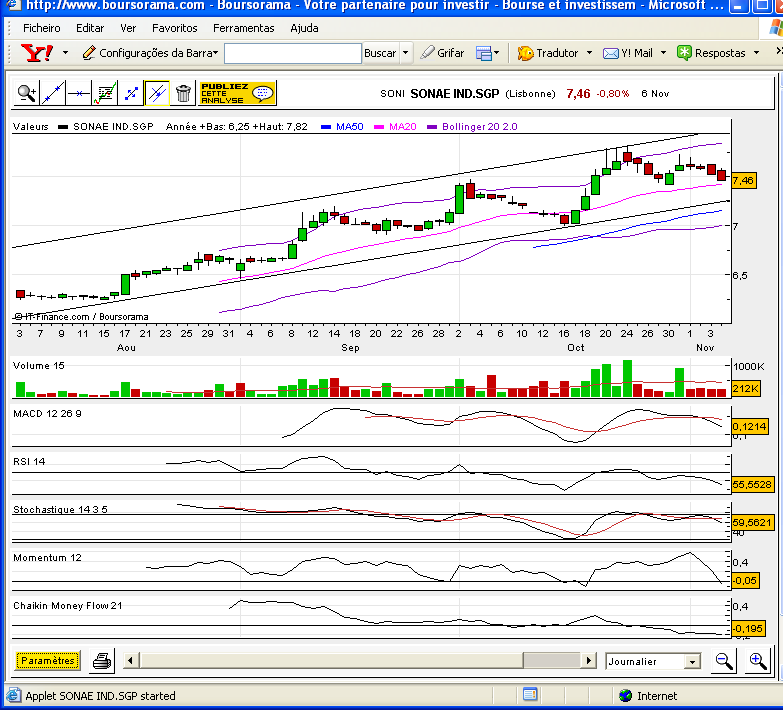Open the Ferramentas menu
The height and width of the screenshot is (710, 783).
point(244,28)
